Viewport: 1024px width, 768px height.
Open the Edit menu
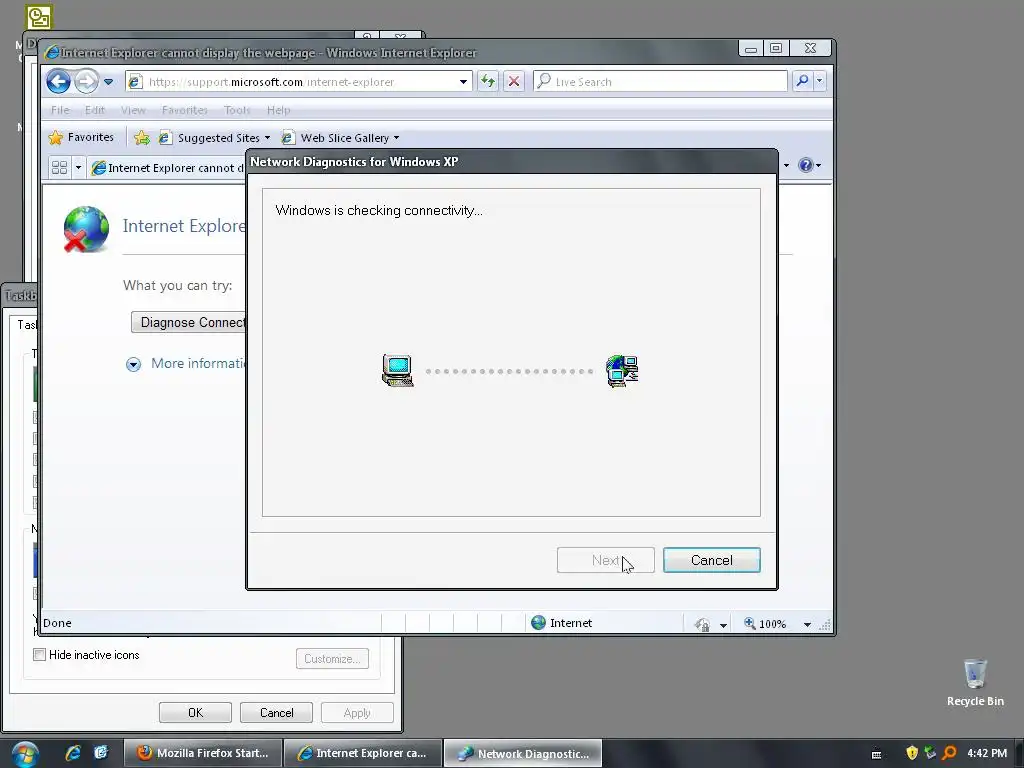95,110
